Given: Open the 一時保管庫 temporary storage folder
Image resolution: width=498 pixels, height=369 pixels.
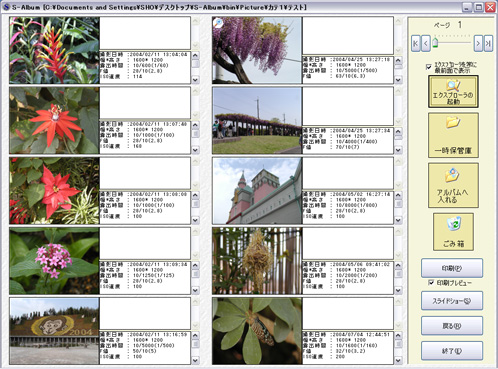Looking at the screenshot, I should tap(453, 135).
